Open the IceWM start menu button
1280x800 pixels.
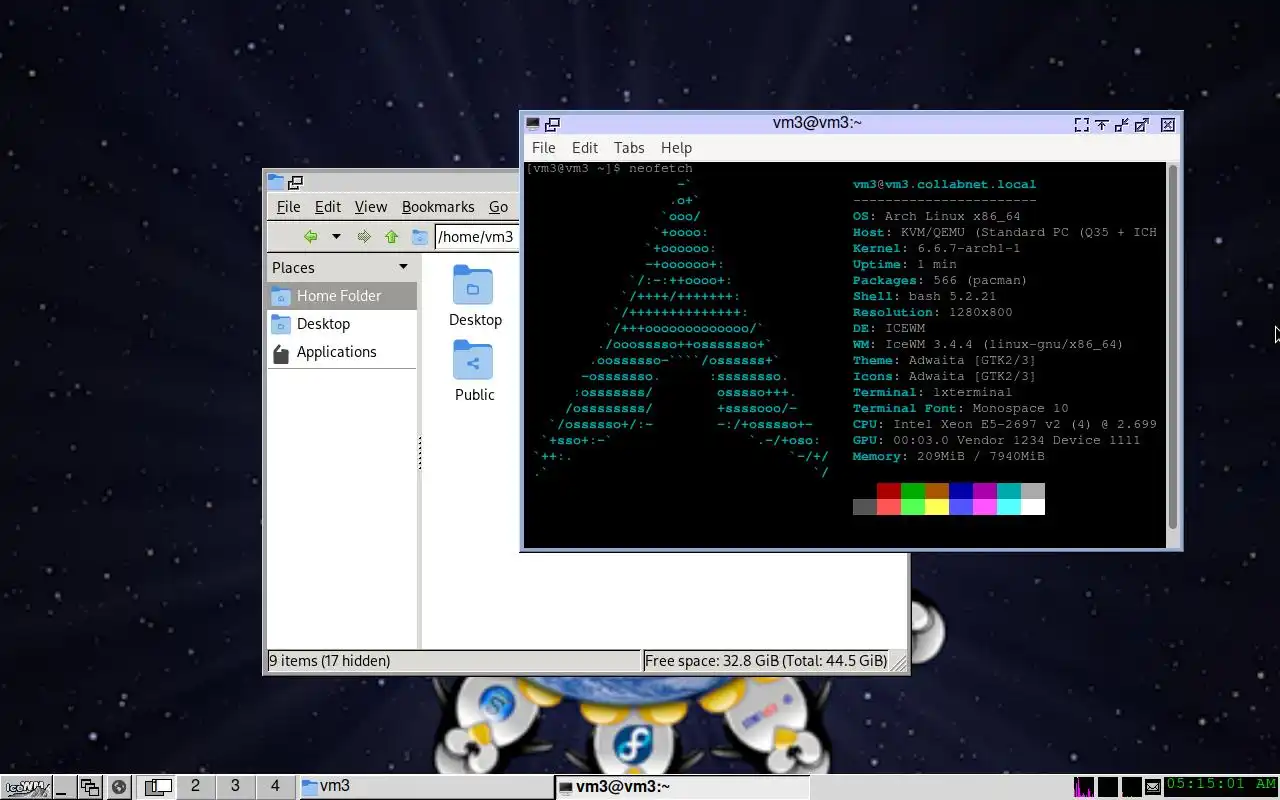pyautogui.click(x=25, y=787)
